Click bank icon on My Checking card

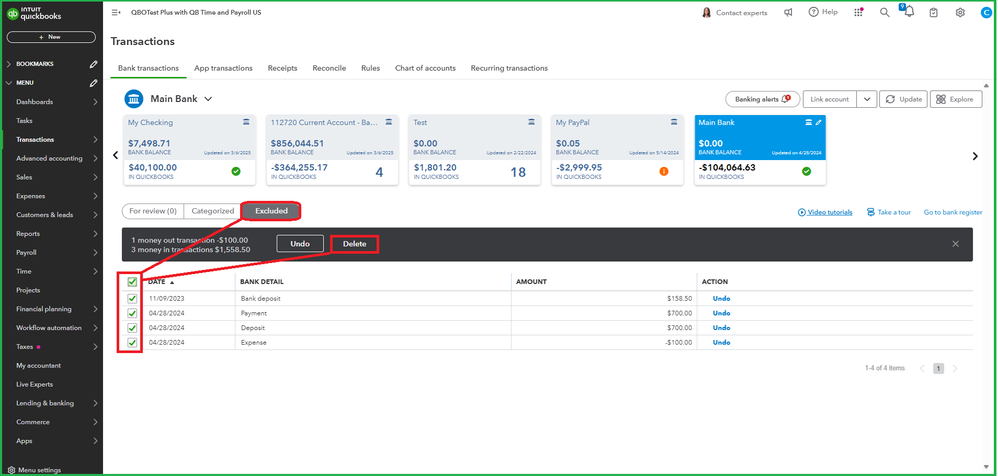pyautogui.click(x=246, y=122)
